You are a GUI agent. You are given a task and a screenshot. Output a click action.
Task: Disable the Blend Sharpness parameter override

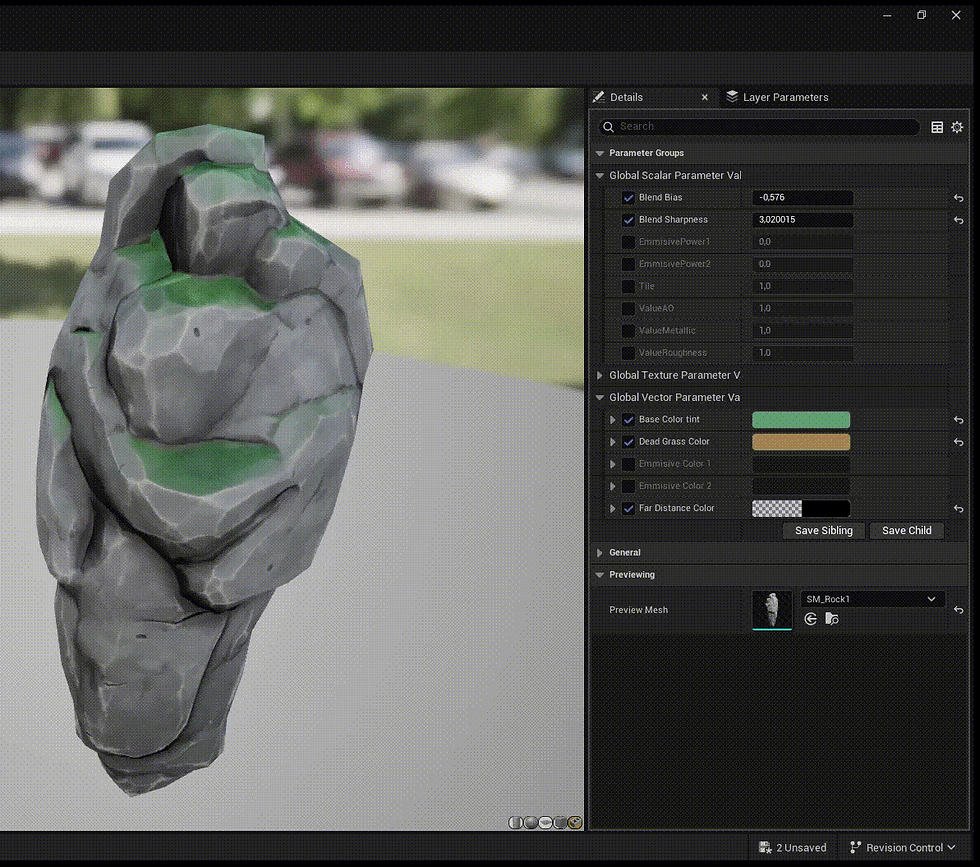tap(628, 220)
